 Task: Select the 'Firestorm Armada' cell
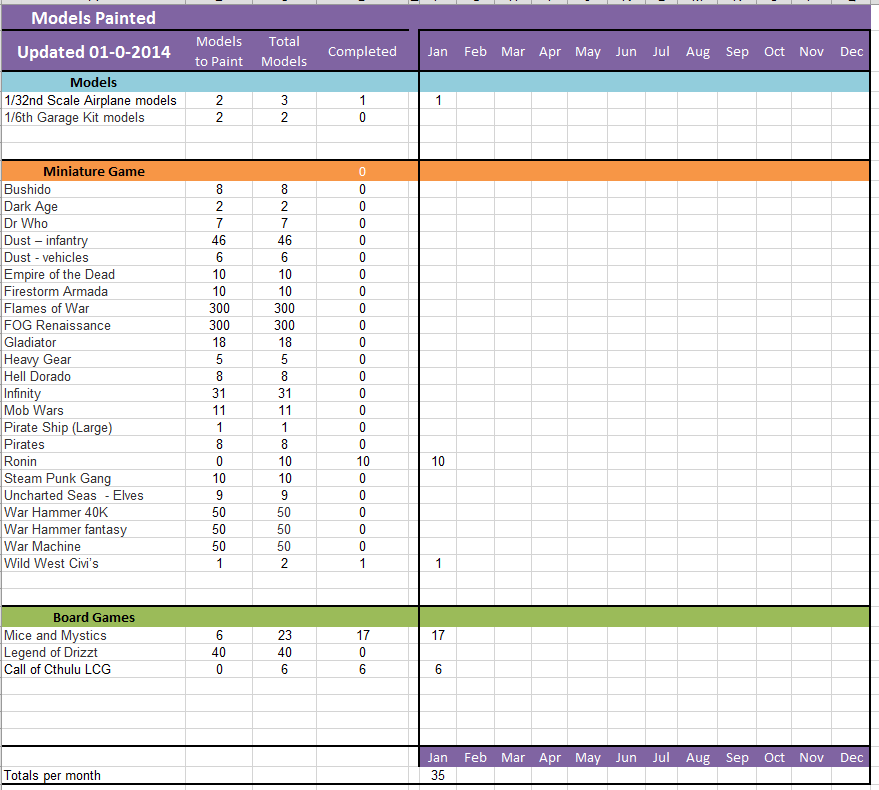tap(94, 292)
